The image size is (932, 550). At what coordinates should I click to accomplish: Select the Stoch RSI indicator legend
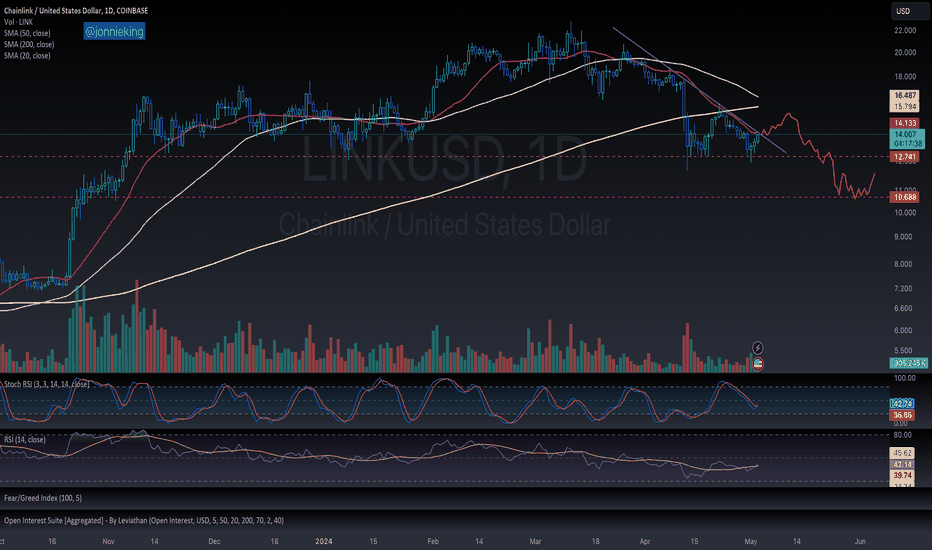tap(46, 384)
